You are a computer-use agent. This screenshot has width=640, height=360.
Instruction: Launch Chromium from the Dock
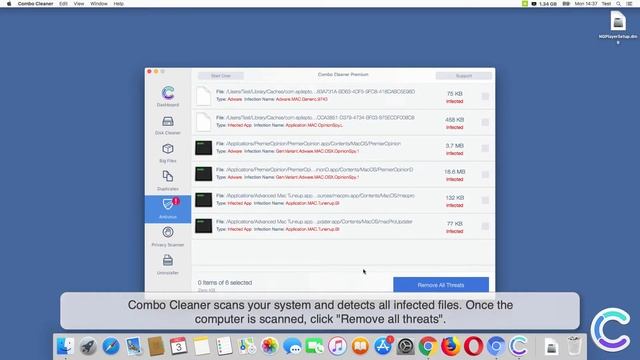tap(496, 346)
